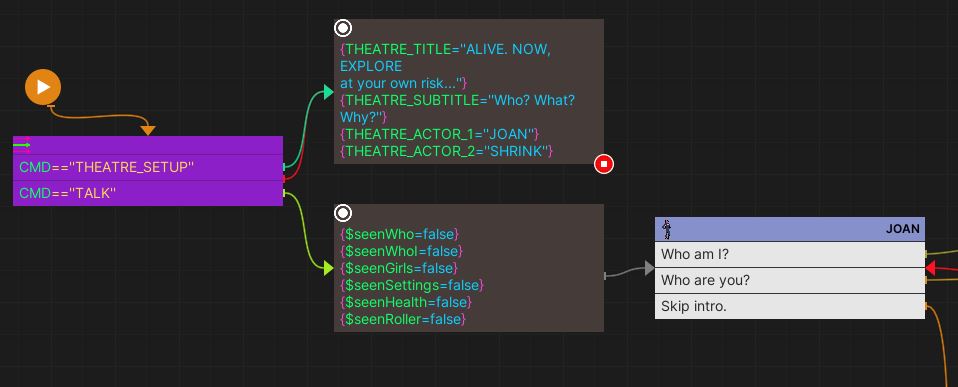Choose the "Skip intro." dialogue option
958x387 pixels.
789,306
